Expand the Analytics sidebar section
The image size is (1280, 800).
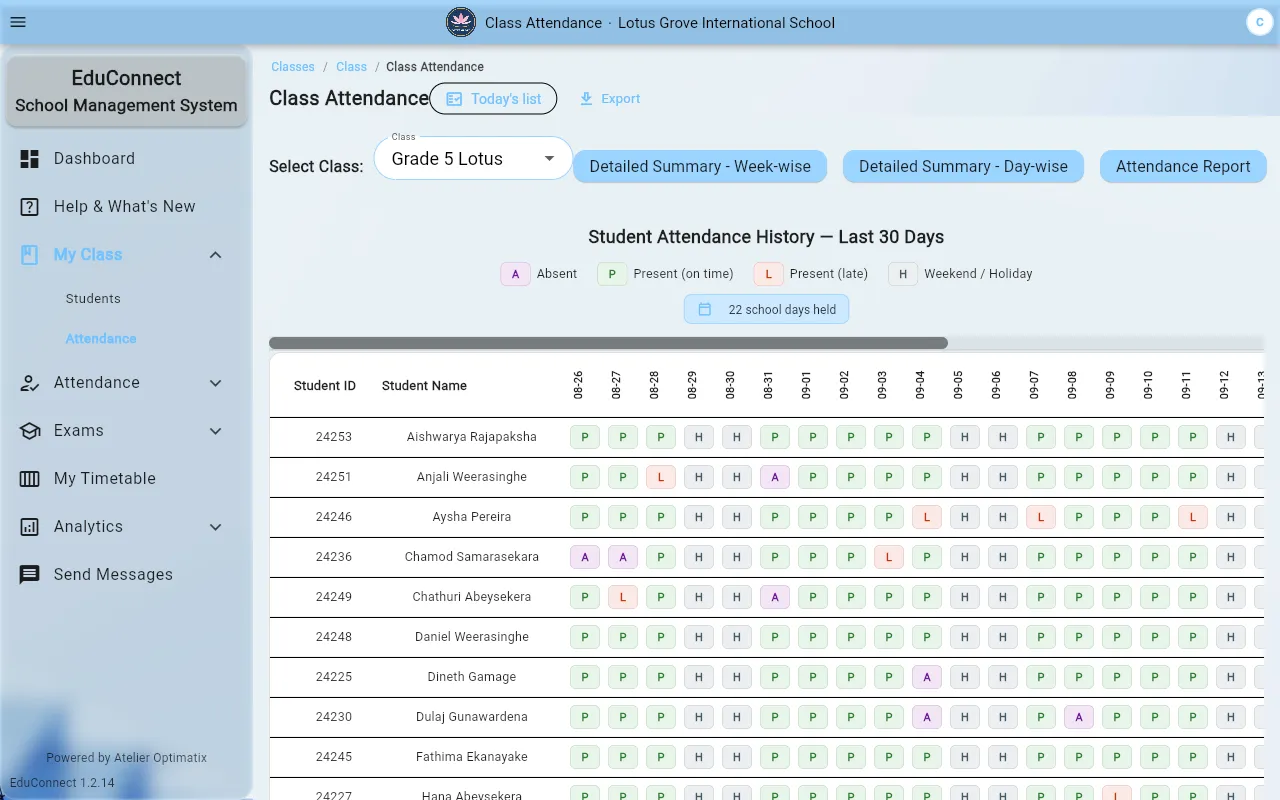coord(215,526)
